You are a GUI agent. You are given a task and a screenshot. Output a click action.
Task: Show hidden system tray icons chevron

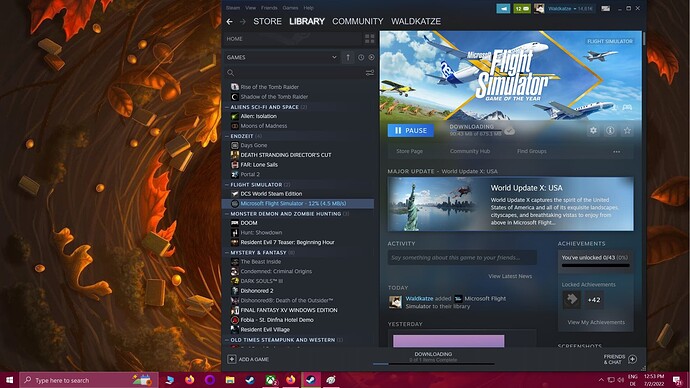click(601, 380)
